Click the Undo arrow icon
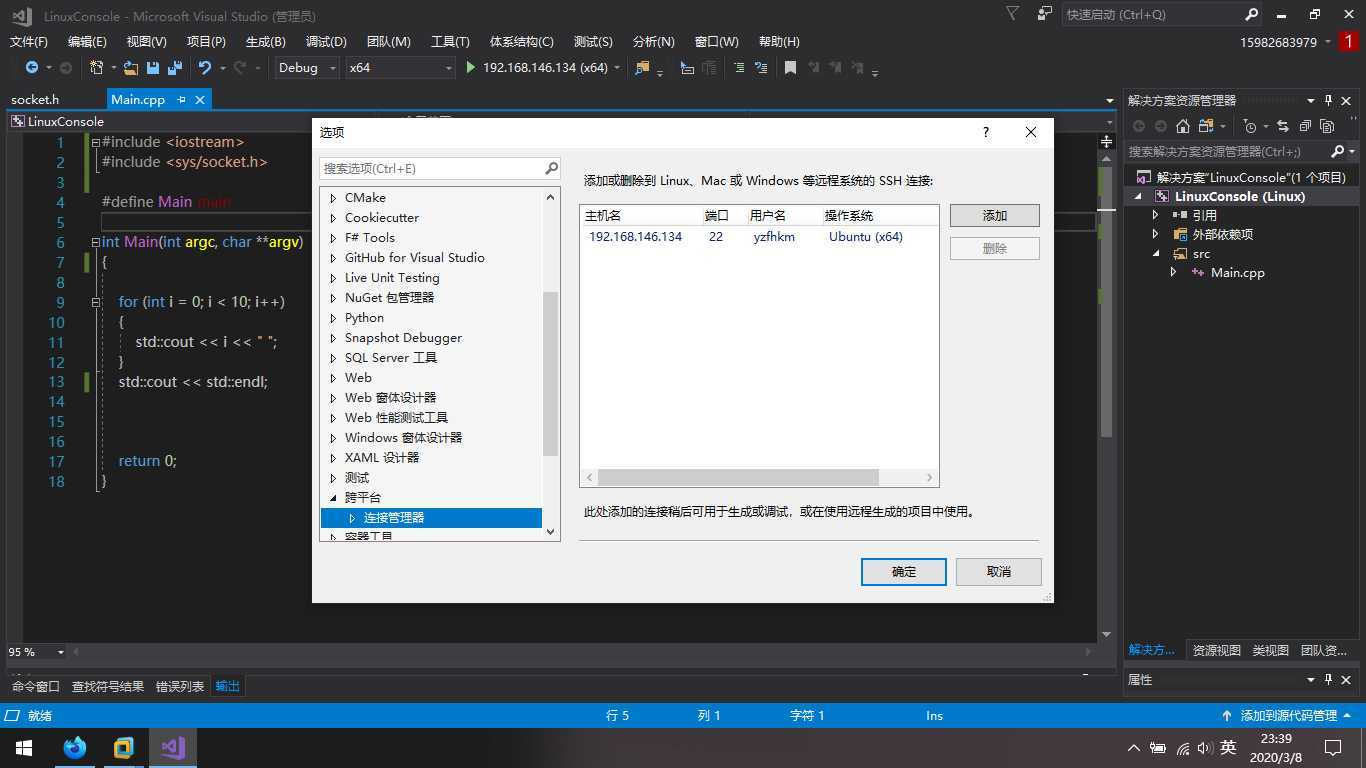 coord(205,68)
